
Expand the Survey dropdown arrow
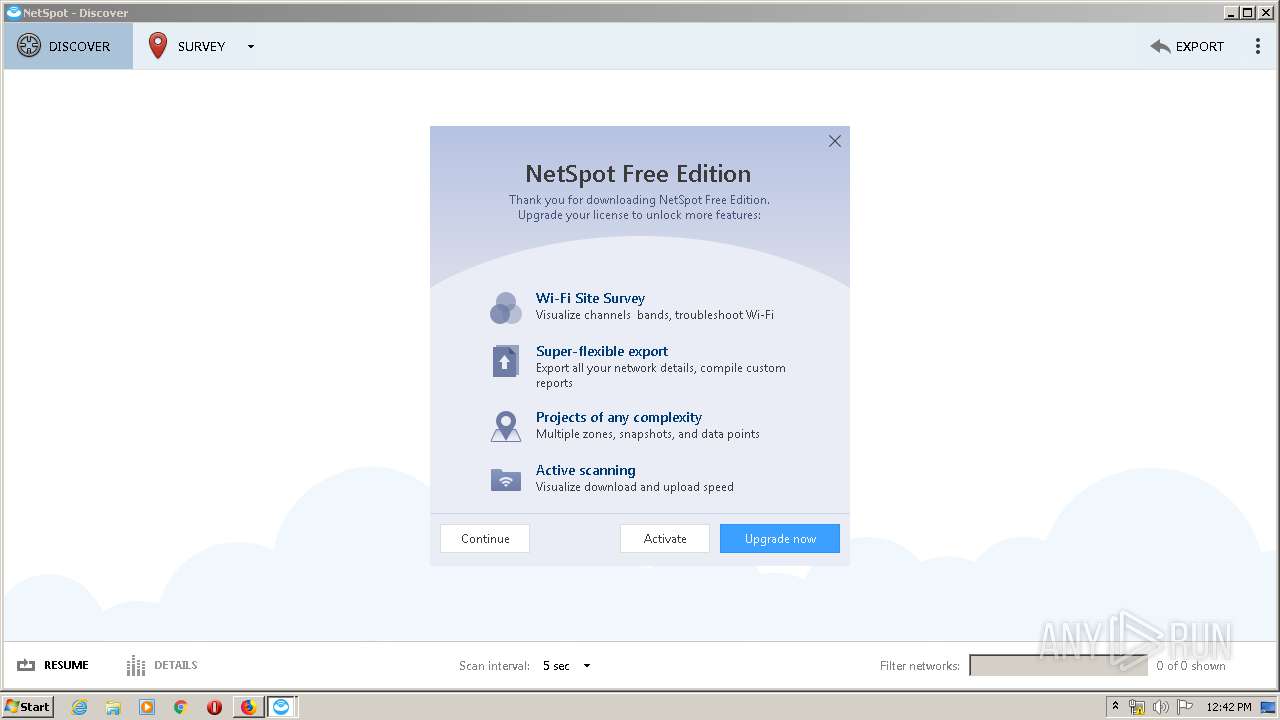click(251, 47)
